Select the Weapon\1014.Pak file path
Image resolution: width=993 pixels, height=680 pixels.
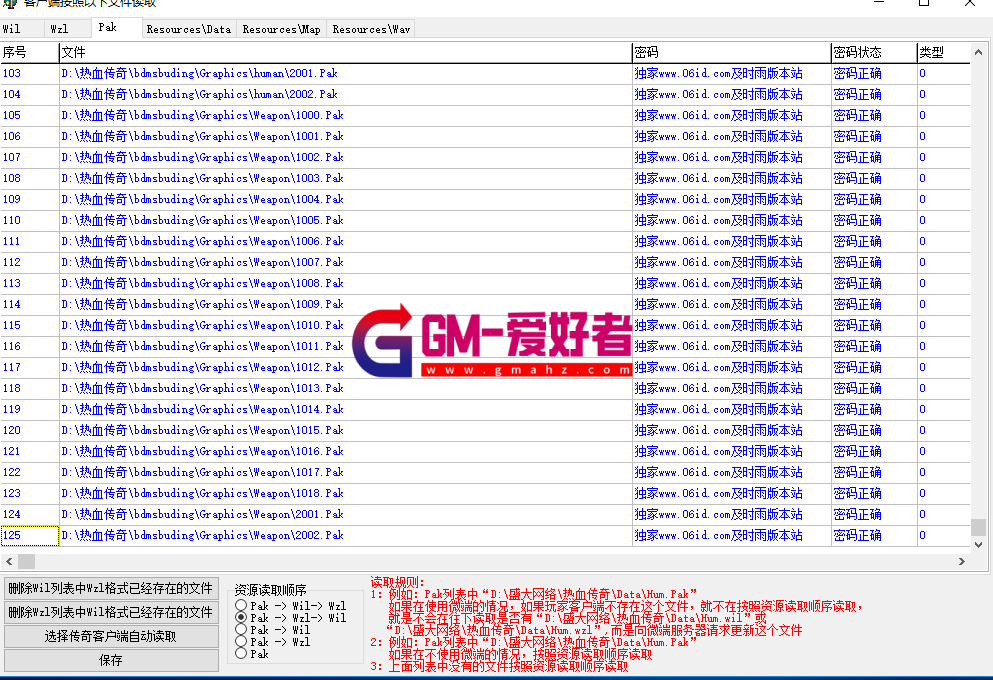203,409
